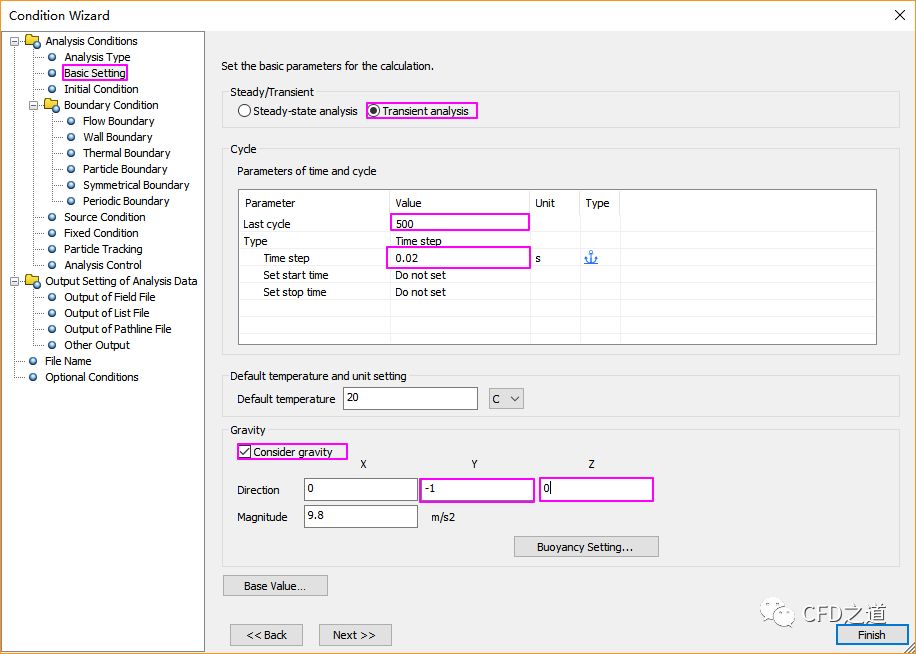Open the temperature unit dropdown
Screen dimensions: 916x654
506,399
